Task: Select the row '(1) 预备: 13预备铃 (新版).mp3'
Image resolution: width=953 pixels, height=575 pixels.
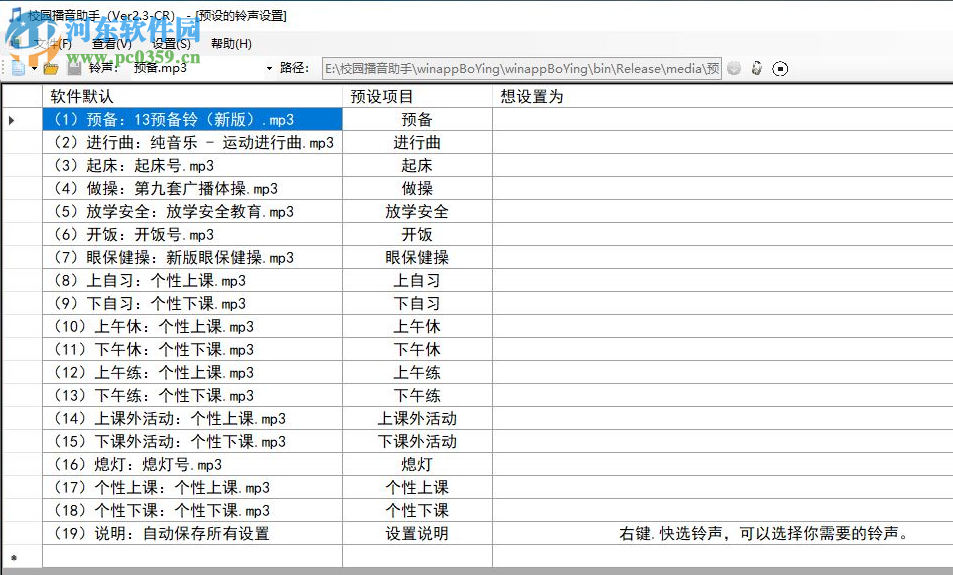Action: 193,119
